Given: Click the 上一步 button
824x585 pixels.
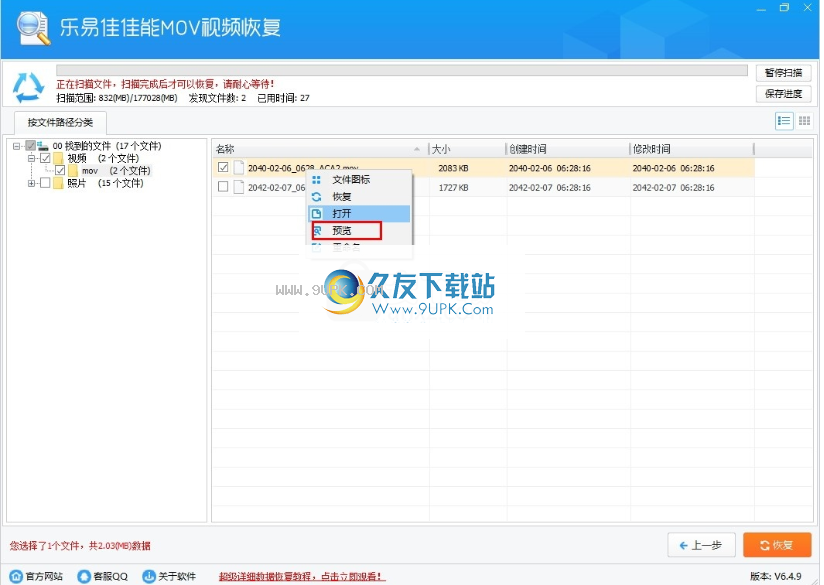Looking at the screenshot, I should (x=701, y=545).
